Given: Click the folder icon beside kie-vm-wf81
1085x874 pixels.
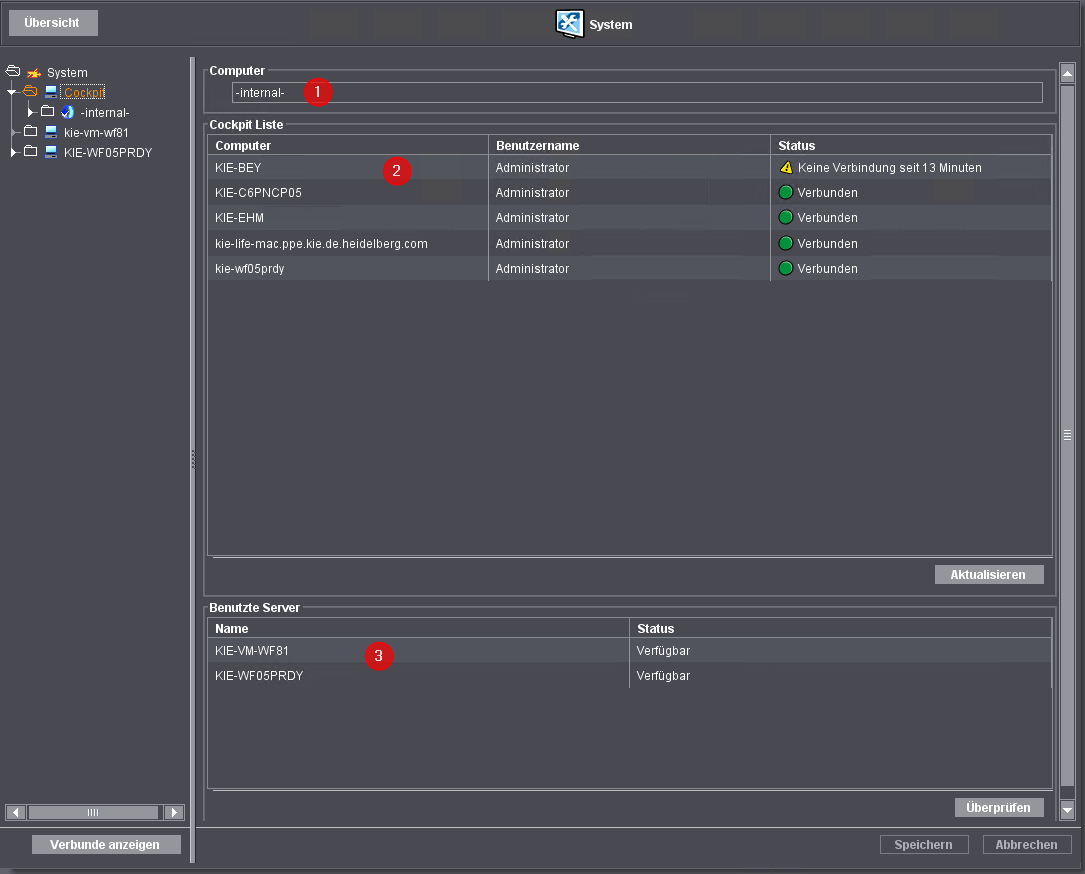Looking at the screenshot, I should tap(30, 131).
